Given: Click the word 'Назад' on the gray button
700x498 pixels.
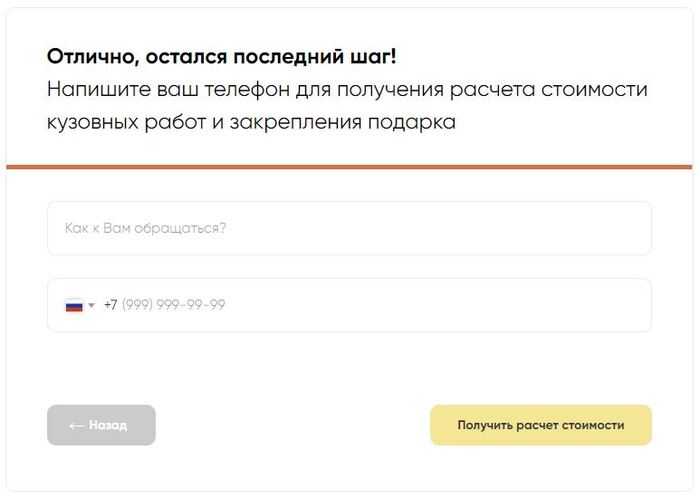Looking at the screenshot, I should coord(108,425).
